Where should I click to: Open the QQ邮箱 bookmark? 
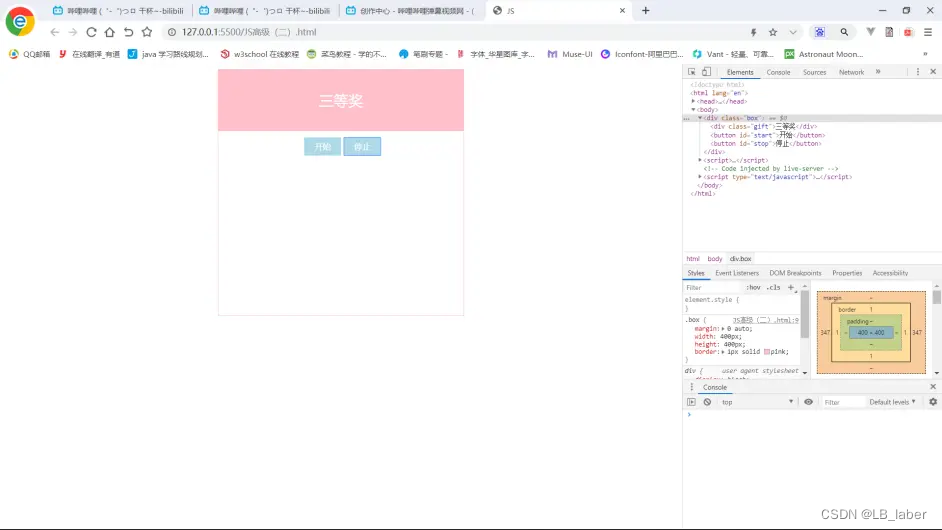[29, 54]
